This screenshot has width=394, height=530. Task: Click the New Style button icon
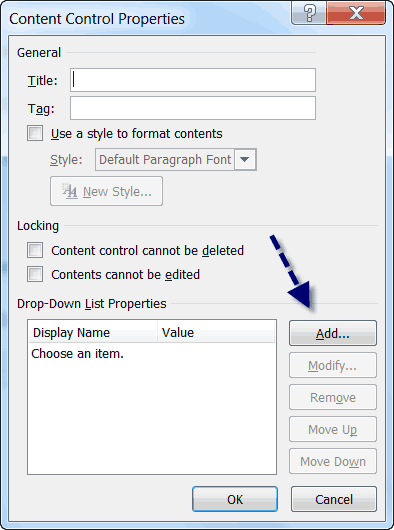tap(70, 191)
